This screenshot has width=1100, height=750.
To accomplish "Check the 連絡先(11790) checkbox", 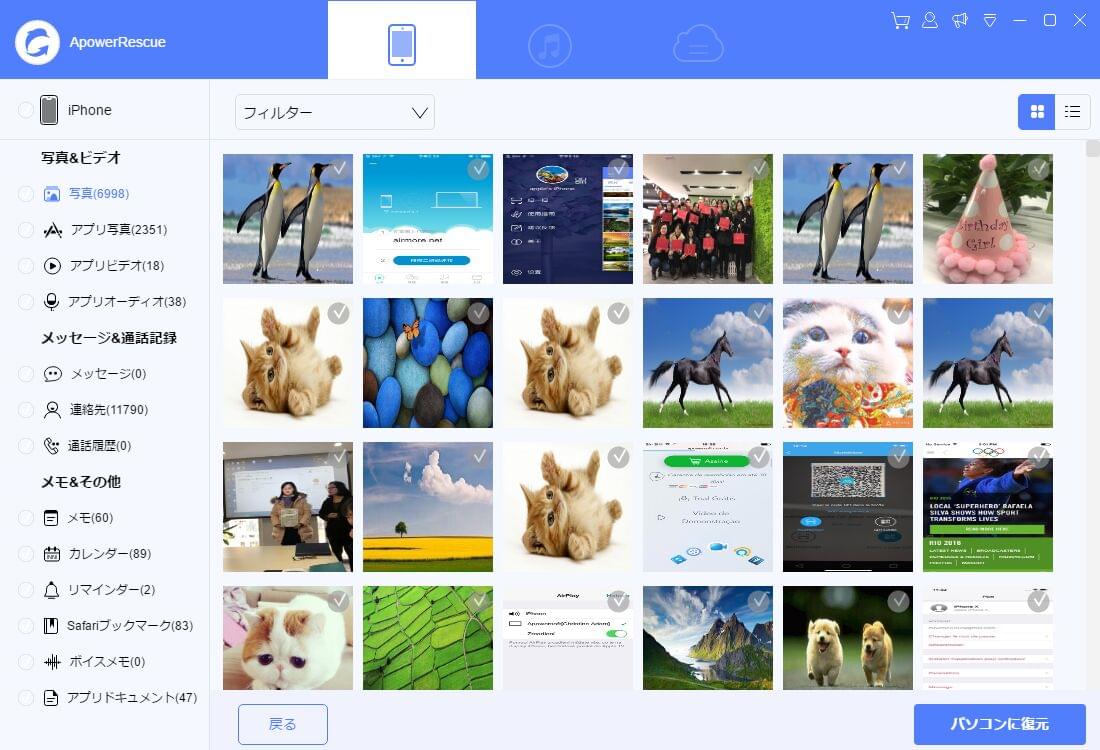I will tap(26, 410).
